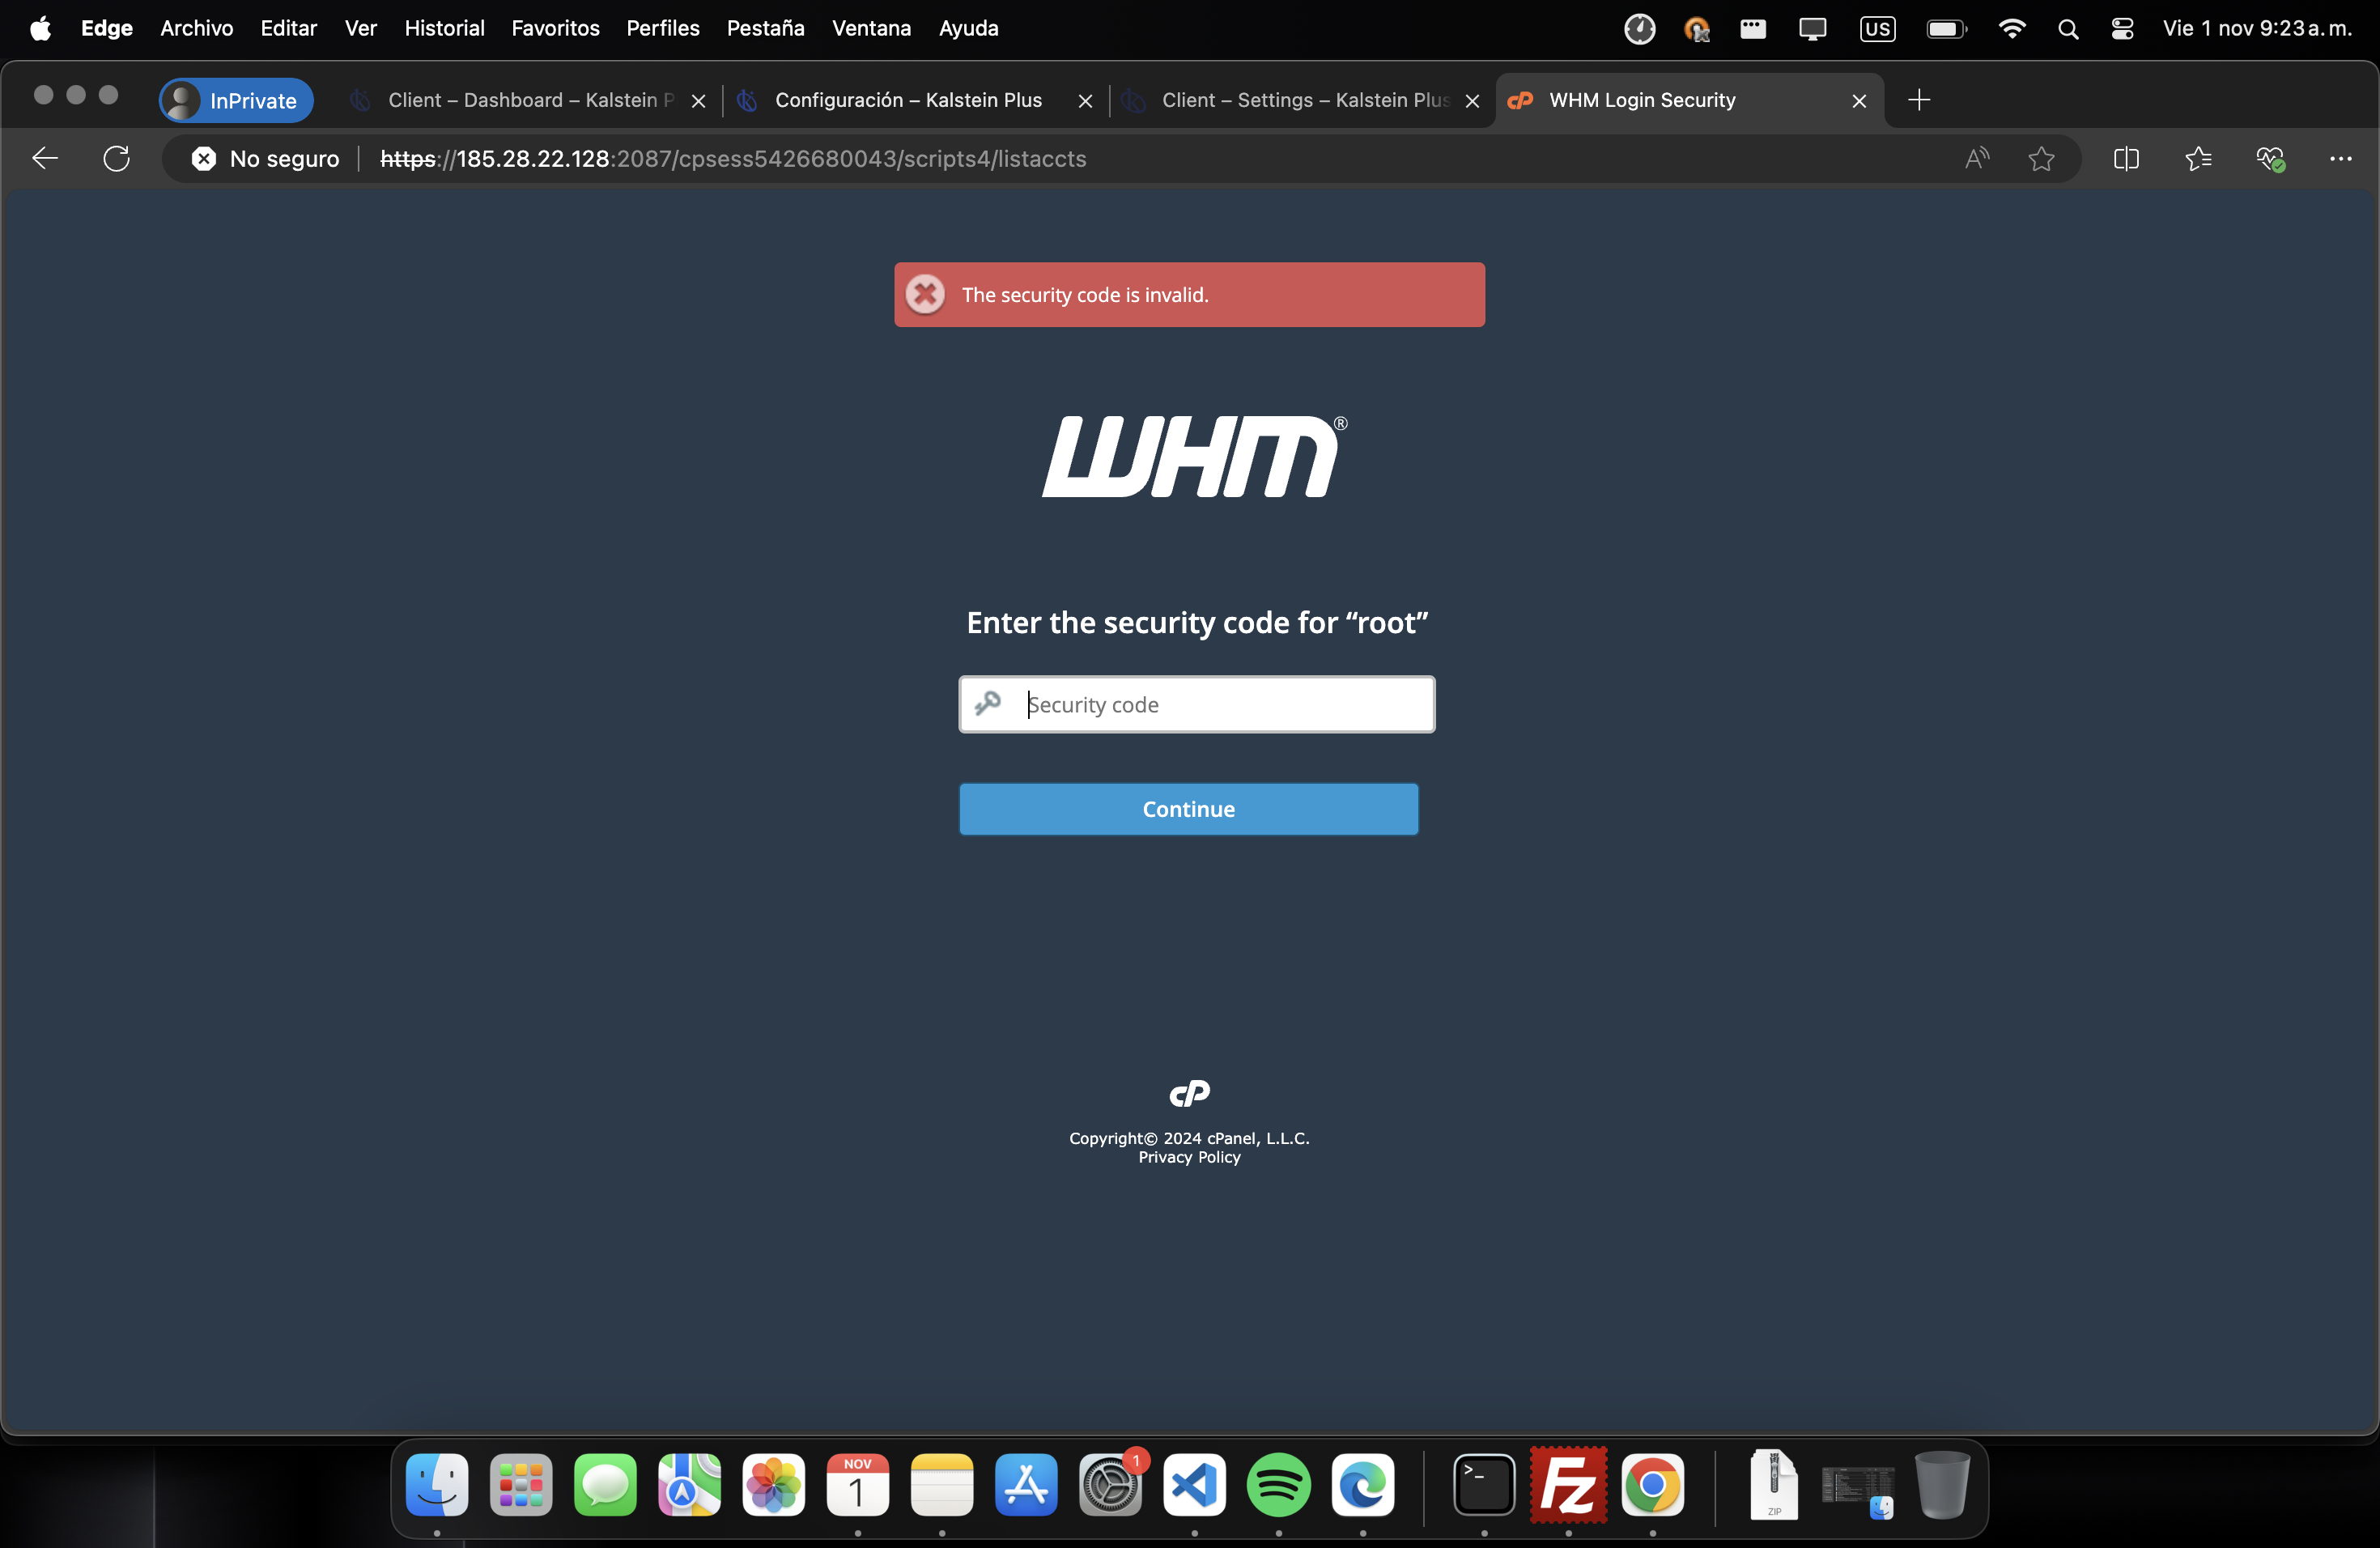Viewport: 2380px width, 1548px height.
Task: Open the Apple menu
Action: 40,28
